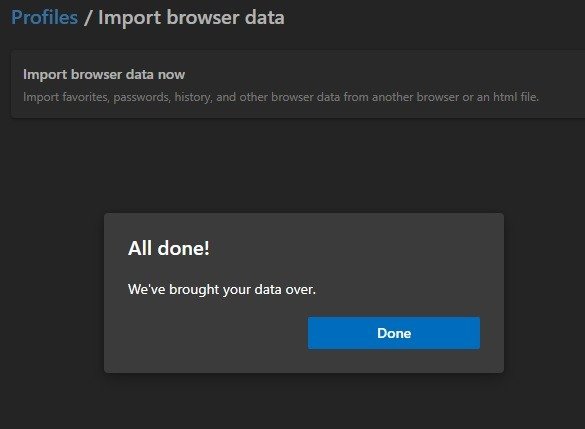The height and width of the screenshot is (429, 585).
Task: Click the word data in dialog message
Action: [x=268, y=289]
